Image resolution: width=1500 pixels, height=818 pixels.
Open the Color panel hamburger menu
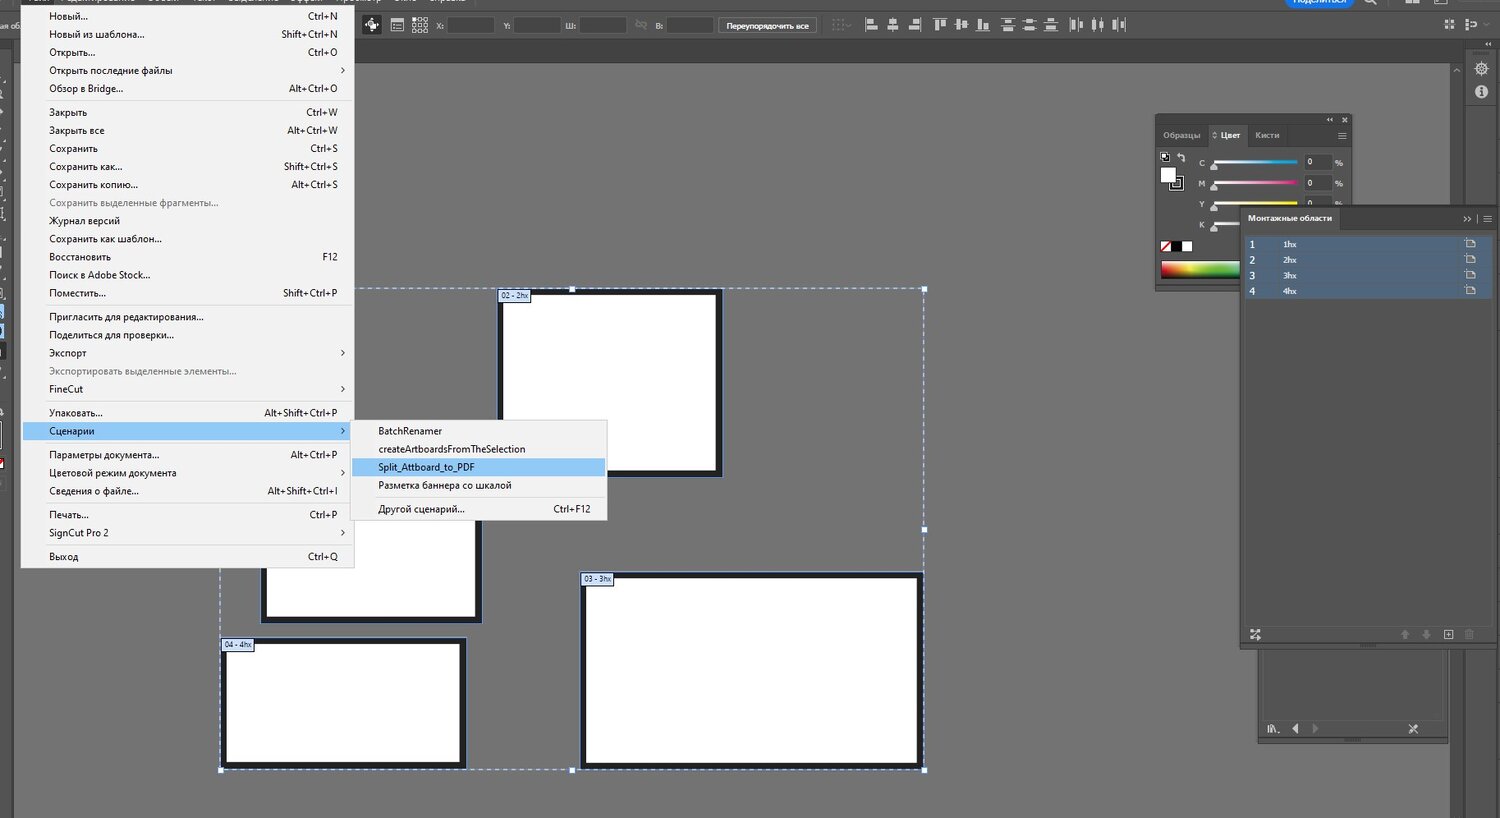pyautogui.click(x=1342, y=136)
